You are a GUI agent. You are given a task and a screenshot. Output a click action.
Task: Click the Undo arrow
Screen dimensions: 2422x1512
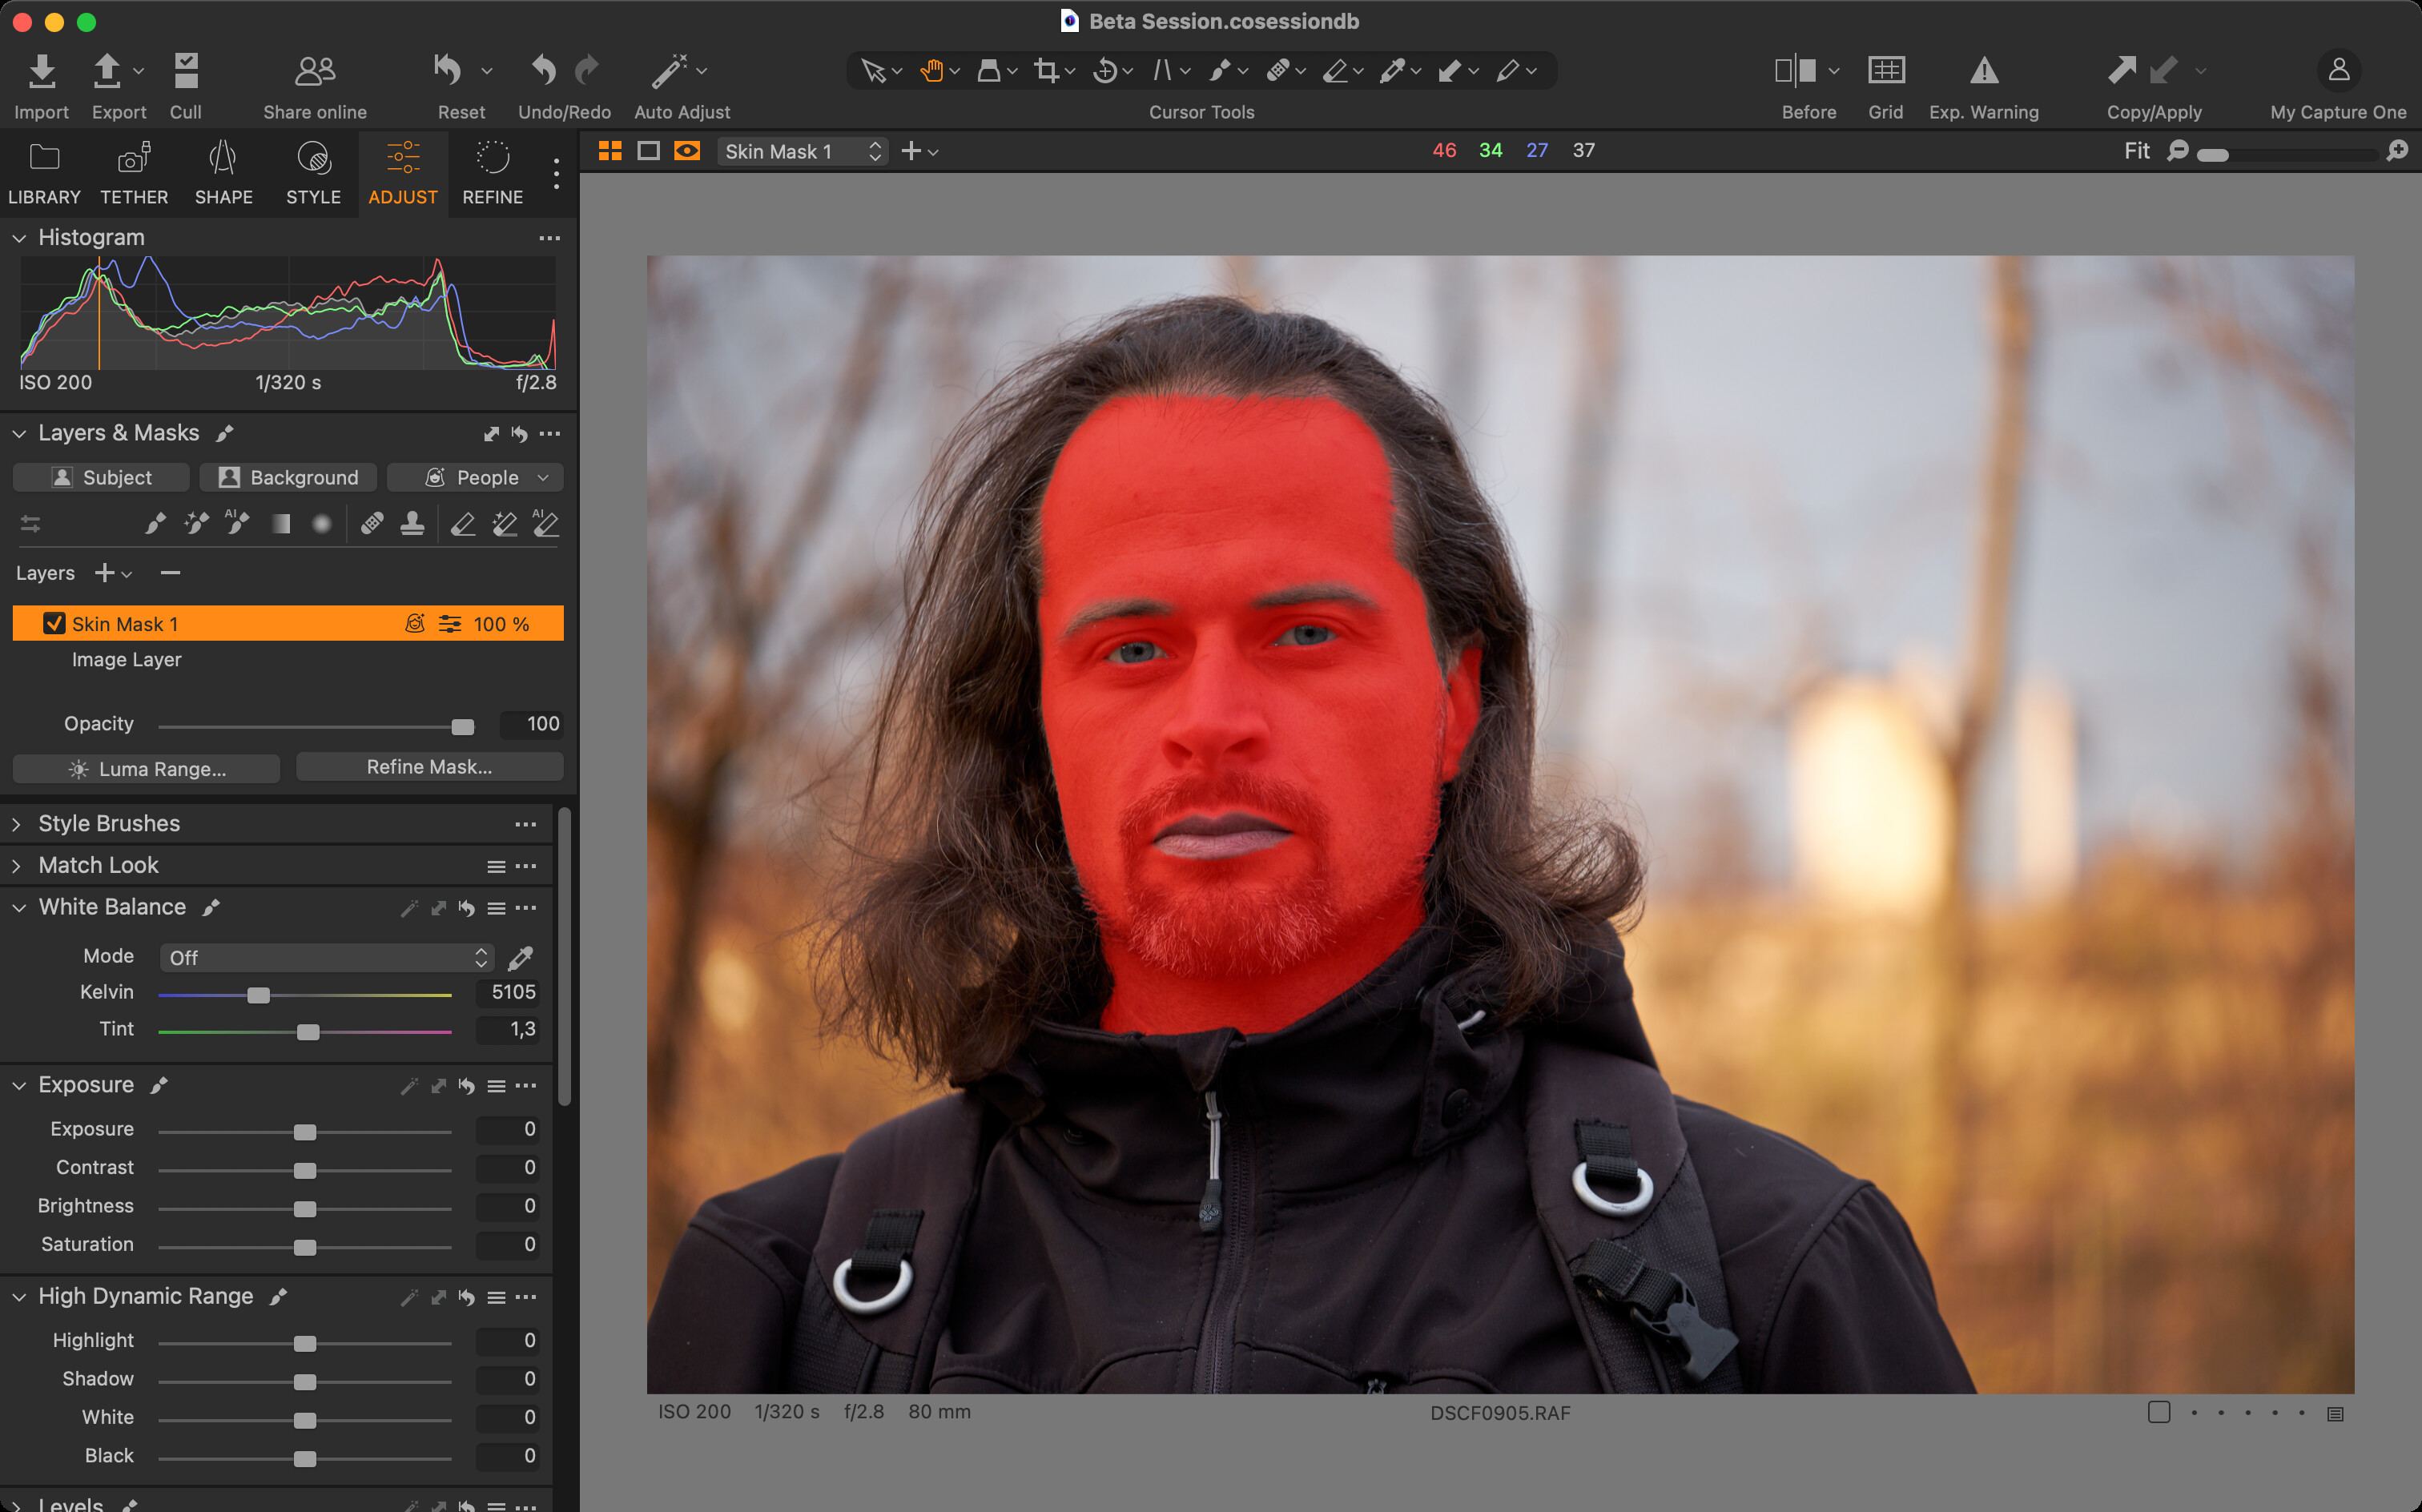543,70
